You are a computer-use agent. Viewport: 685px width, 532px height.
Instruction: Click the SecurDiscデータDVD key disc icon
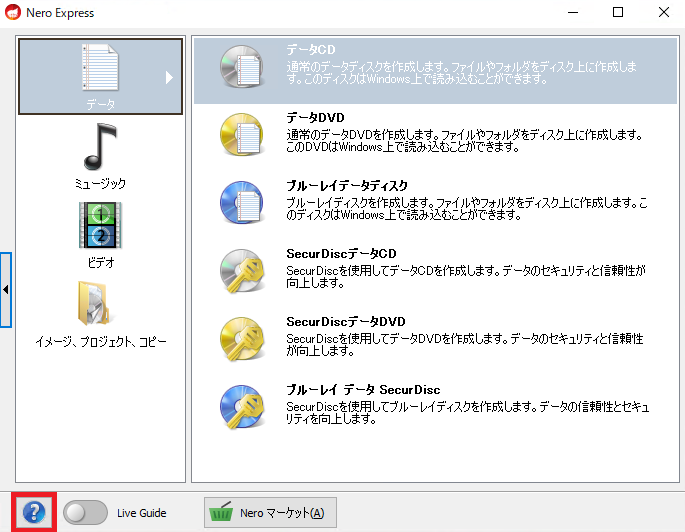242,339
